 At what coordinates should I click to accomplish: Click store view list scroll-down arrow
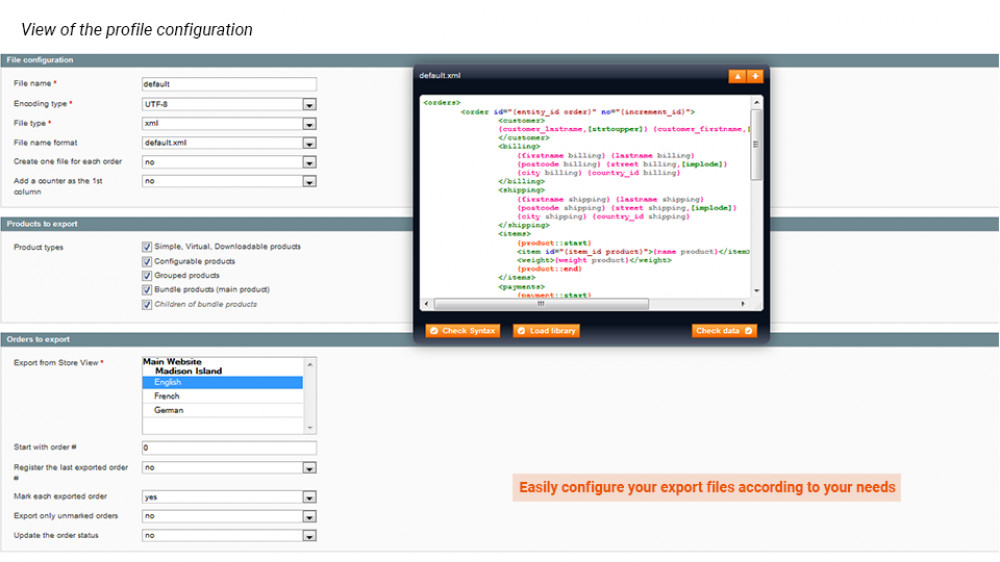tap(310, 427)
